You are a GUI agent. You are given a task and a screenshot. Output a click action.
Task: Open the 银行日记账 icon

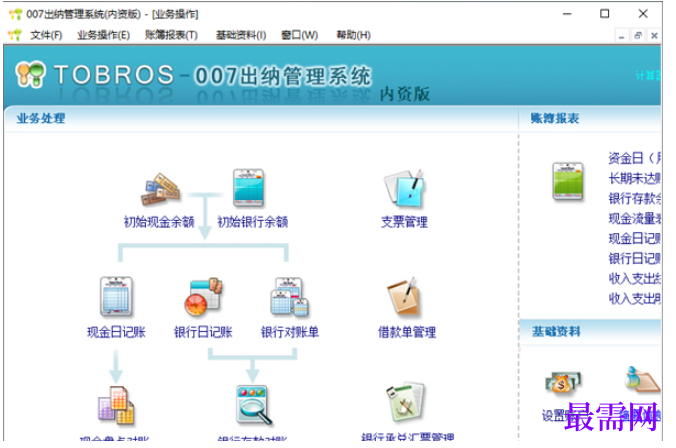pyautogui.click(x=203, y=297)
